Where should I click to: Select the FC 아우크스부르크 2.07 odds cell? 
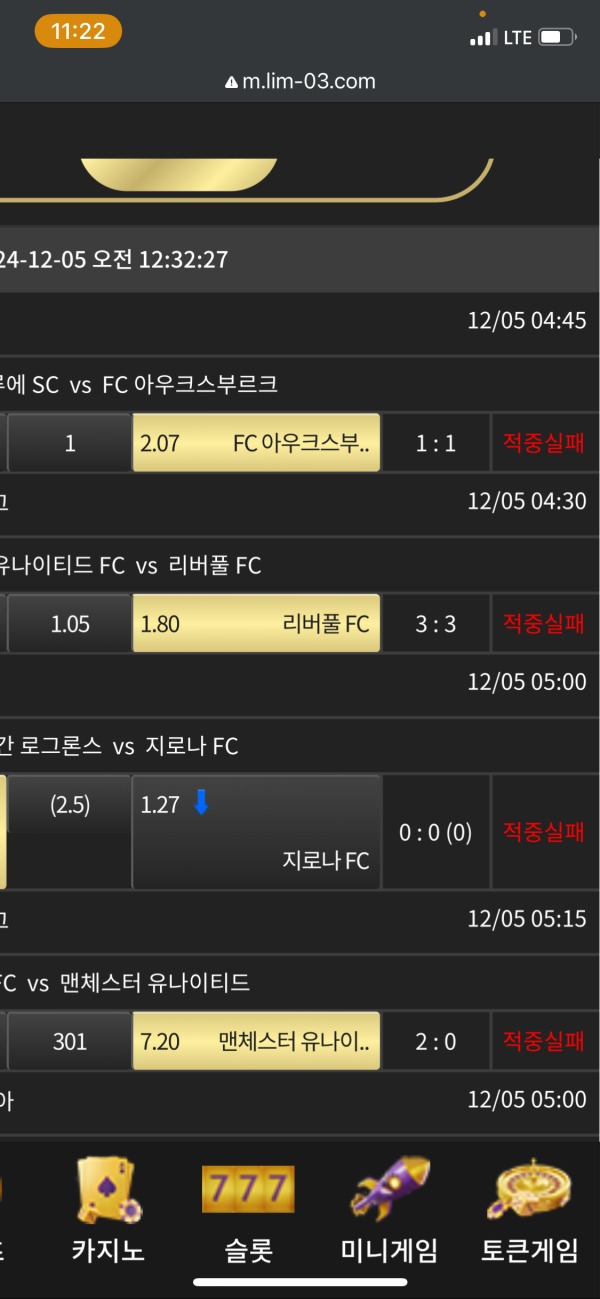click(256, 443)
